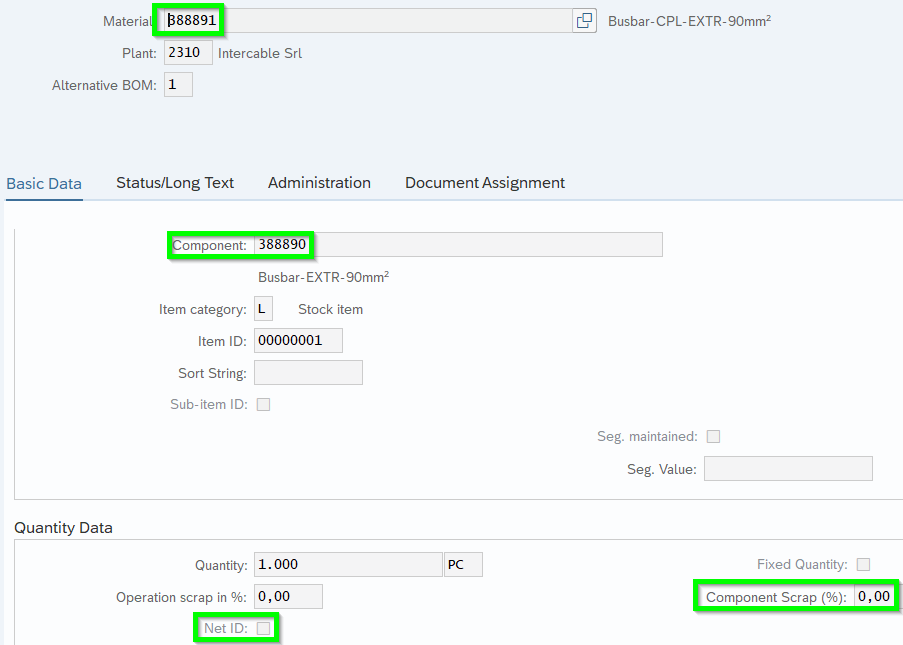
Task: Open the Status/Long Text tab
Action: click(175, 183)
